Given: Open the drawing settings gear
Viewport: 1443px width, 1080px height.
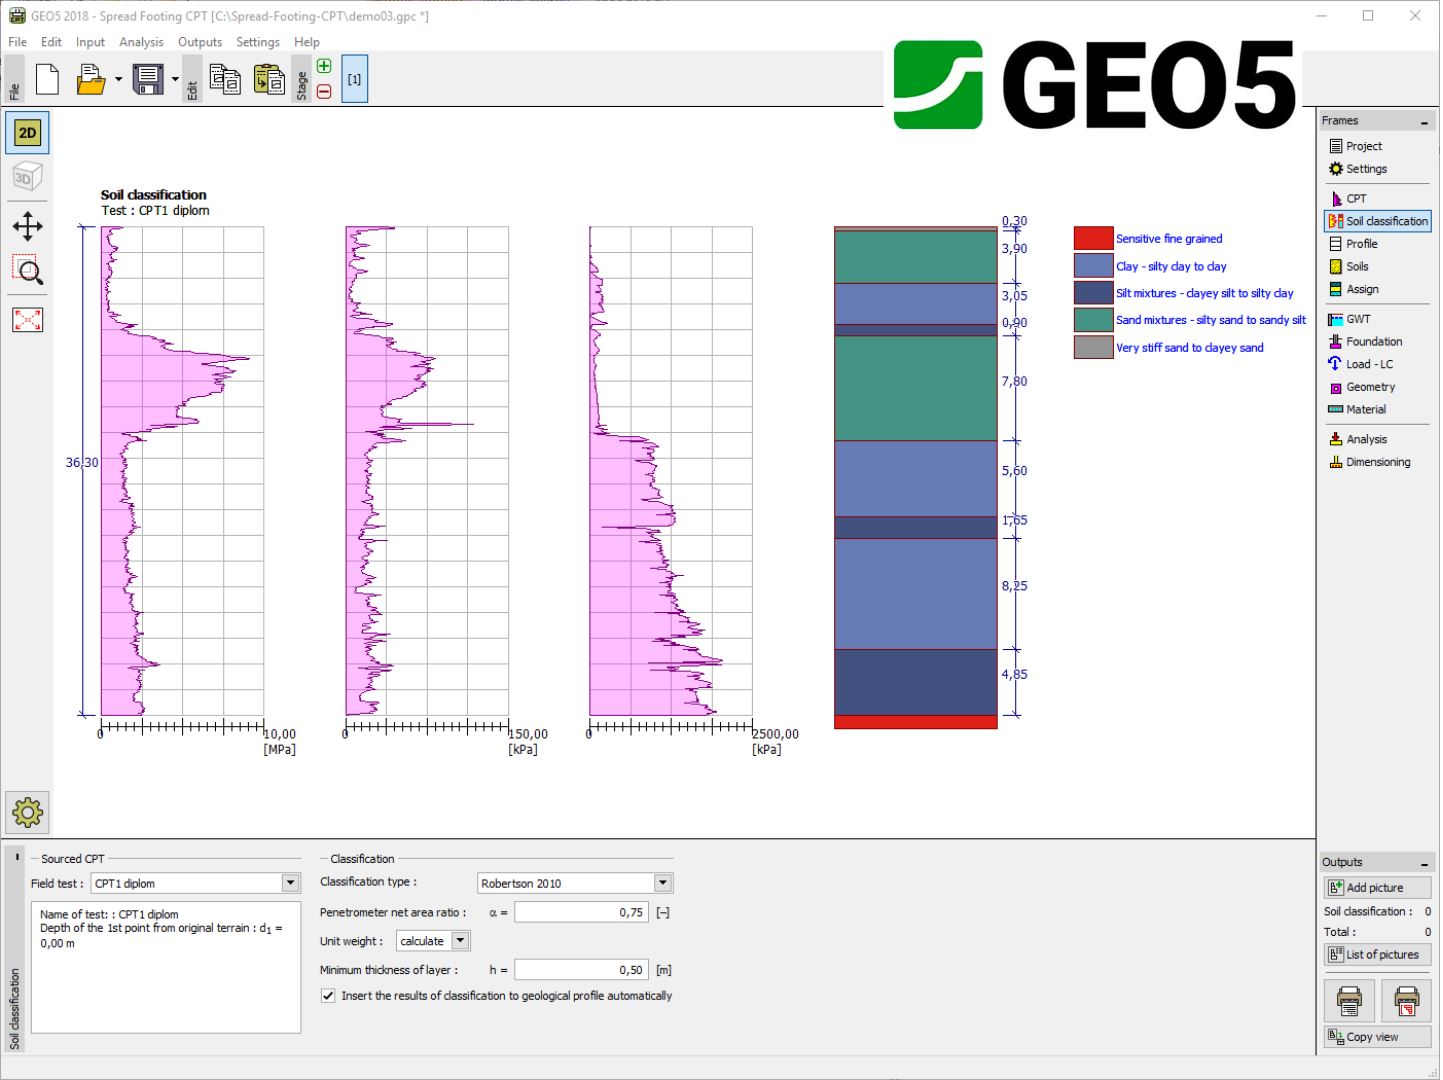Looking at the screenshot, I should [27, 812].
